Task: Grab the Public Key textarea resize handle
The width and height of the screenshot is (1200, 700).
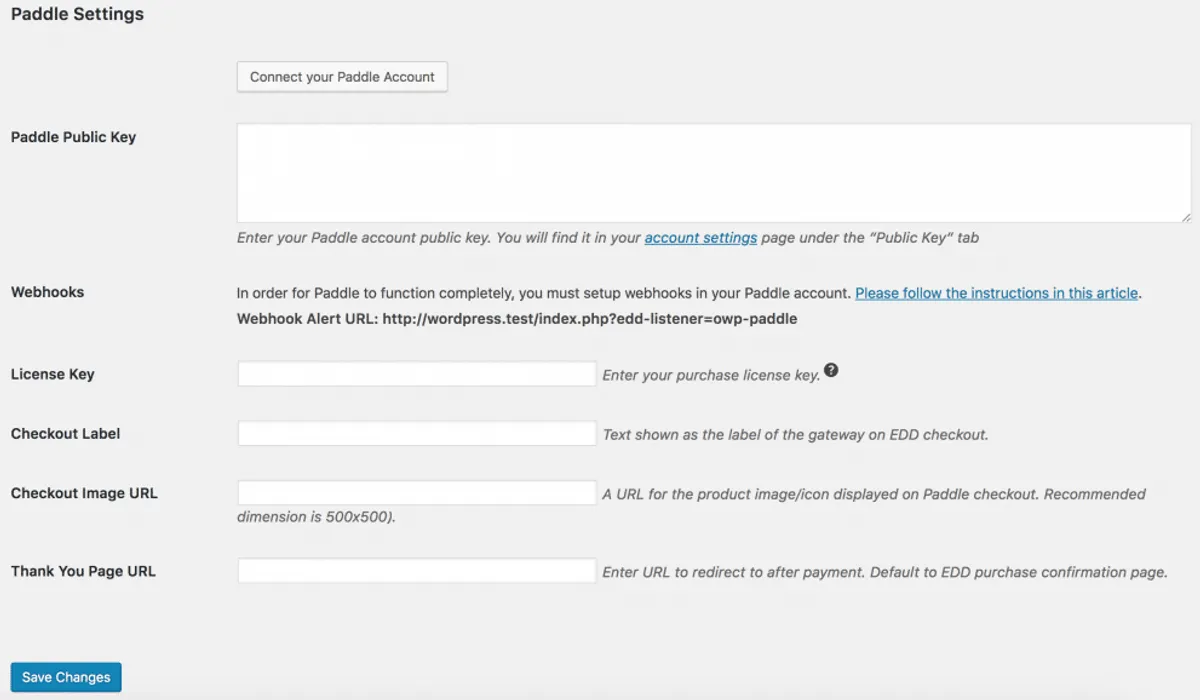Action: [x=1186, y=217]
